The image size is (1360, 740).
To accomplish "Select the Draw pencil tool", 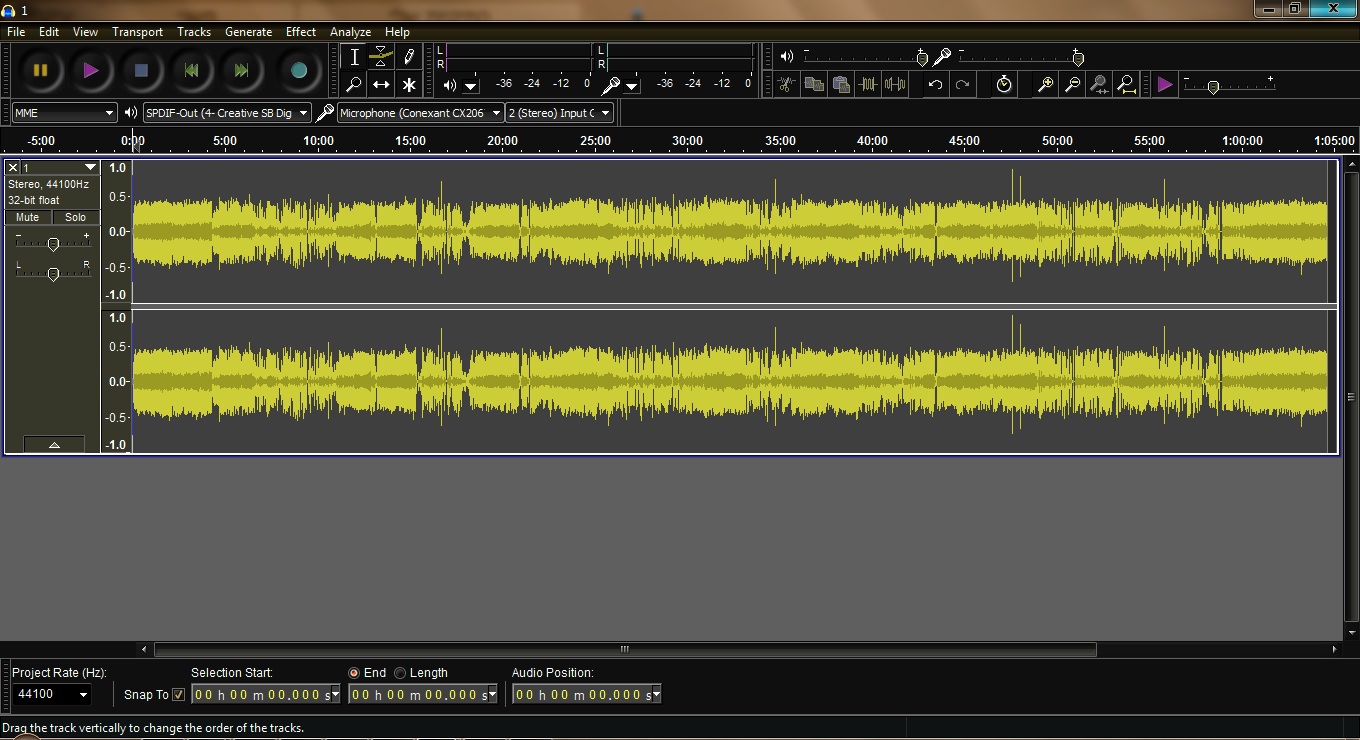I will point(408,57).
